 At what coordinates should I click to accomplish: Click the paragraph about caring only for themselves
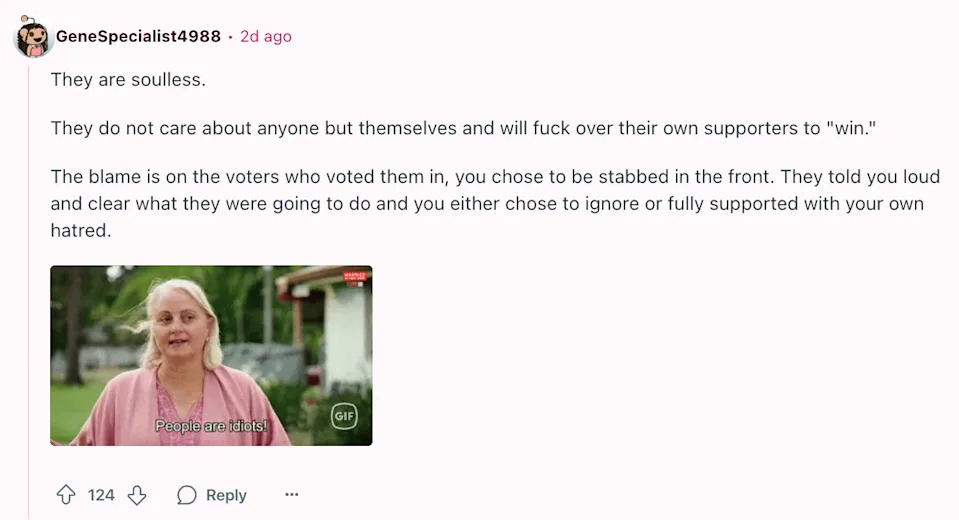[x=463, y=128]
